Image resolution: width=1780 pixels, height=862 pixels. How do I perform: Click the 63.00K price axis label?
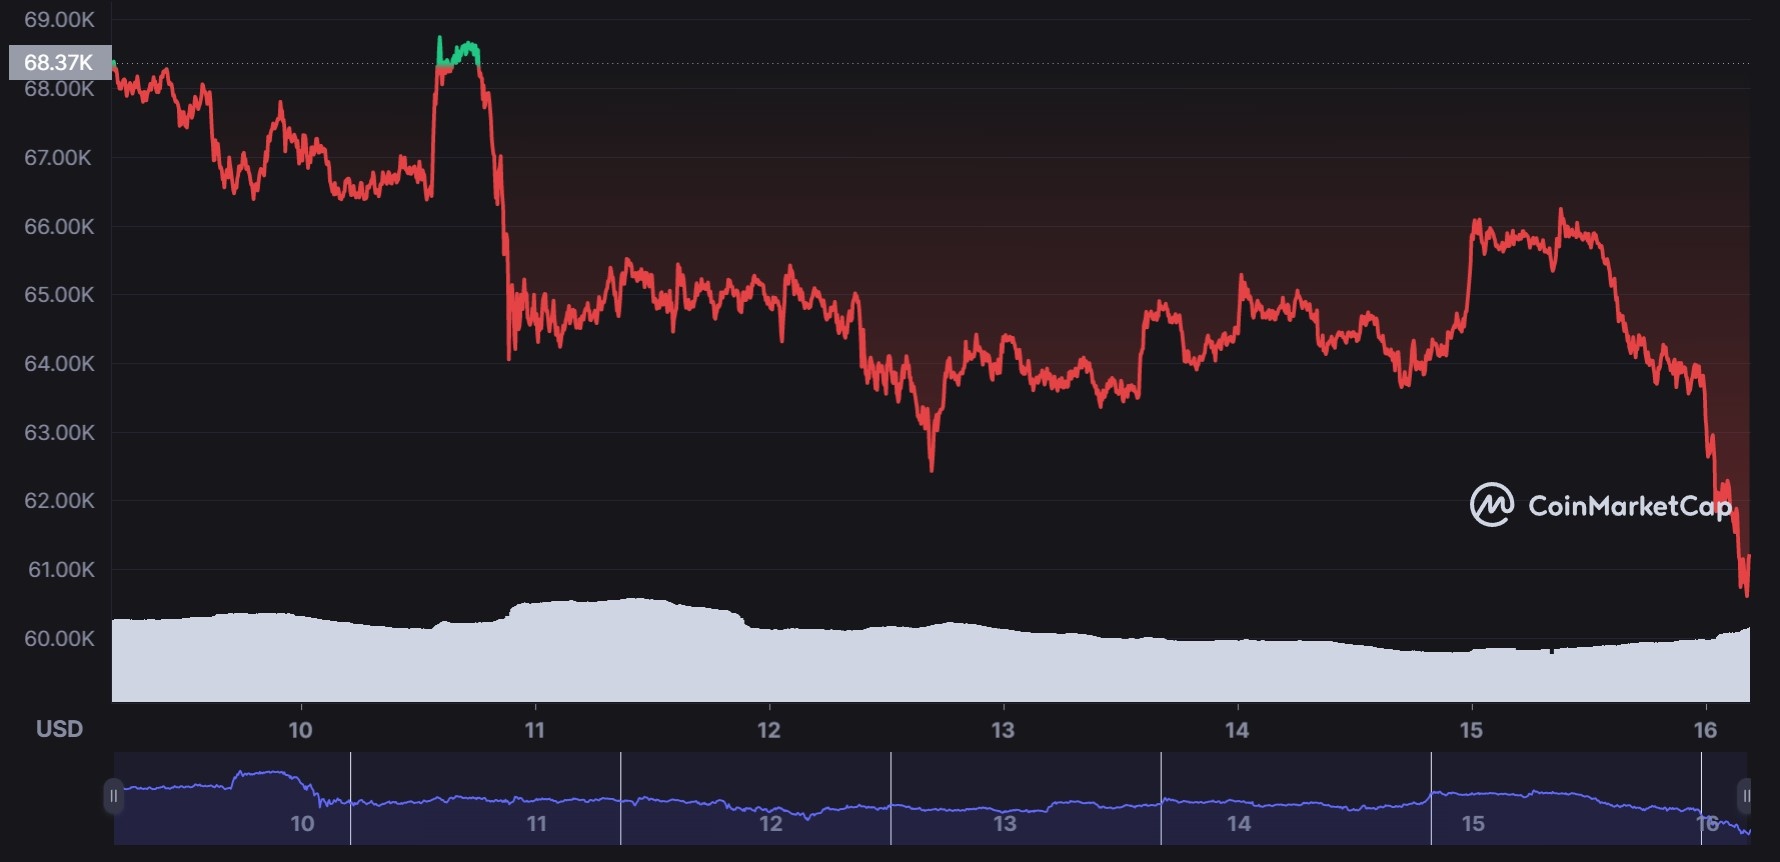click(59, 433)
